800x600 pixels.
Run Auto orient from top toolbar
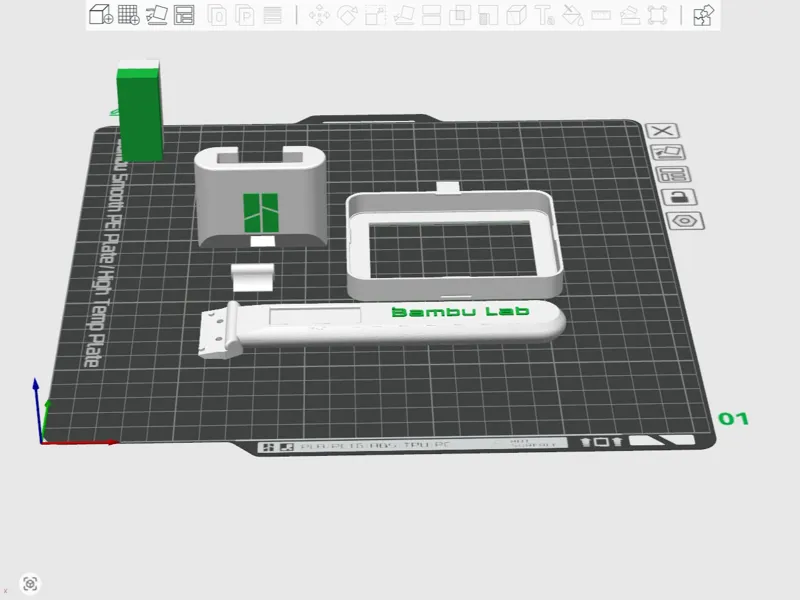[157, 15]
